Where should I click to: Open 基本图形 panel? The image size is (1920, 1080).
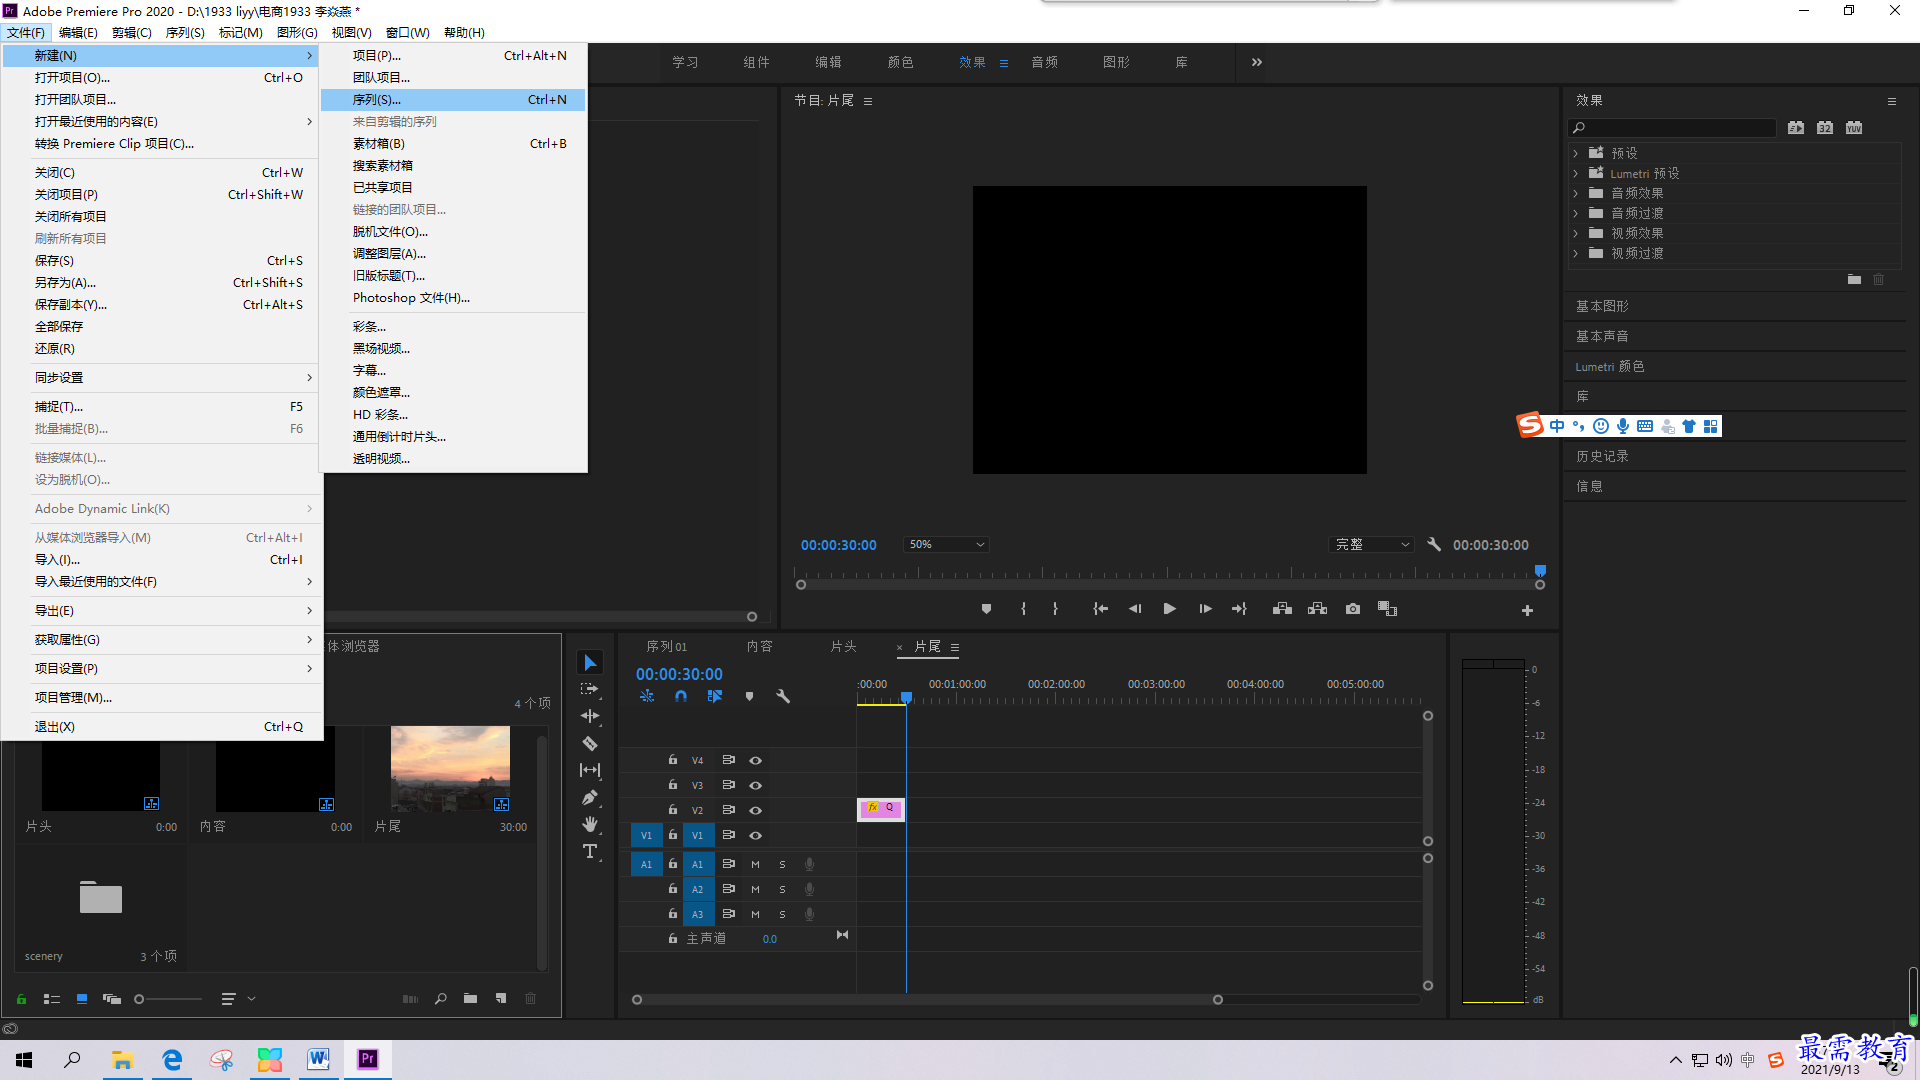[1602, 306]
